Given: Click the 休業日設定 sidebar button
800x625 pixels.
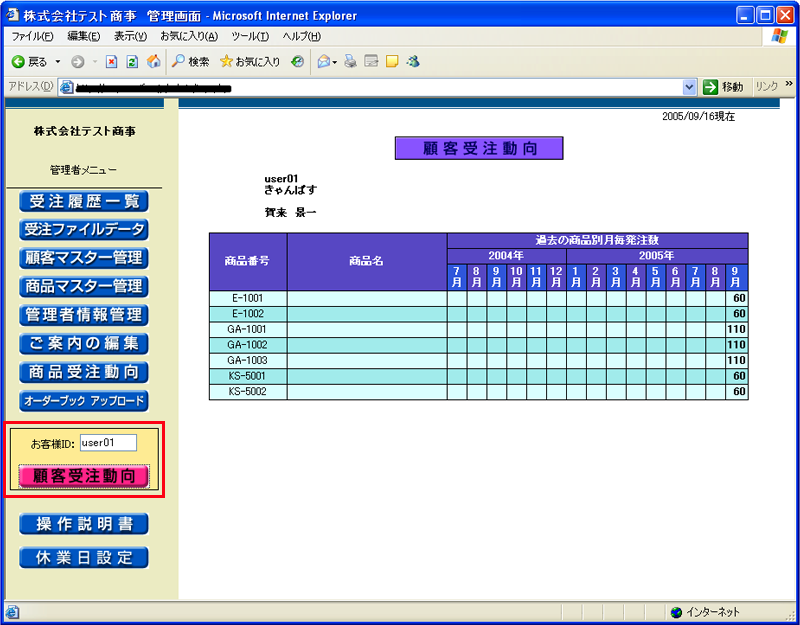Looking at the screenshot, I should pyautogui.click(x=84, y=559).
